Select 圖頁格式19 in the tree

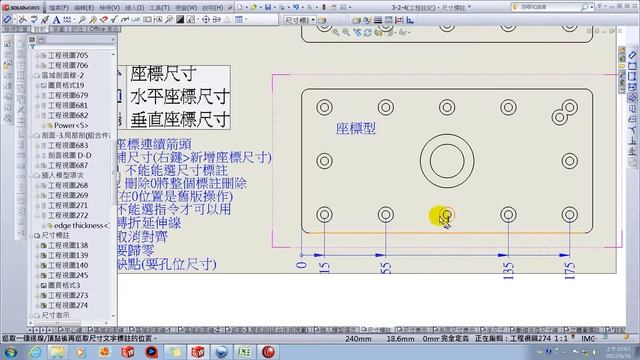tap(66, 85)
